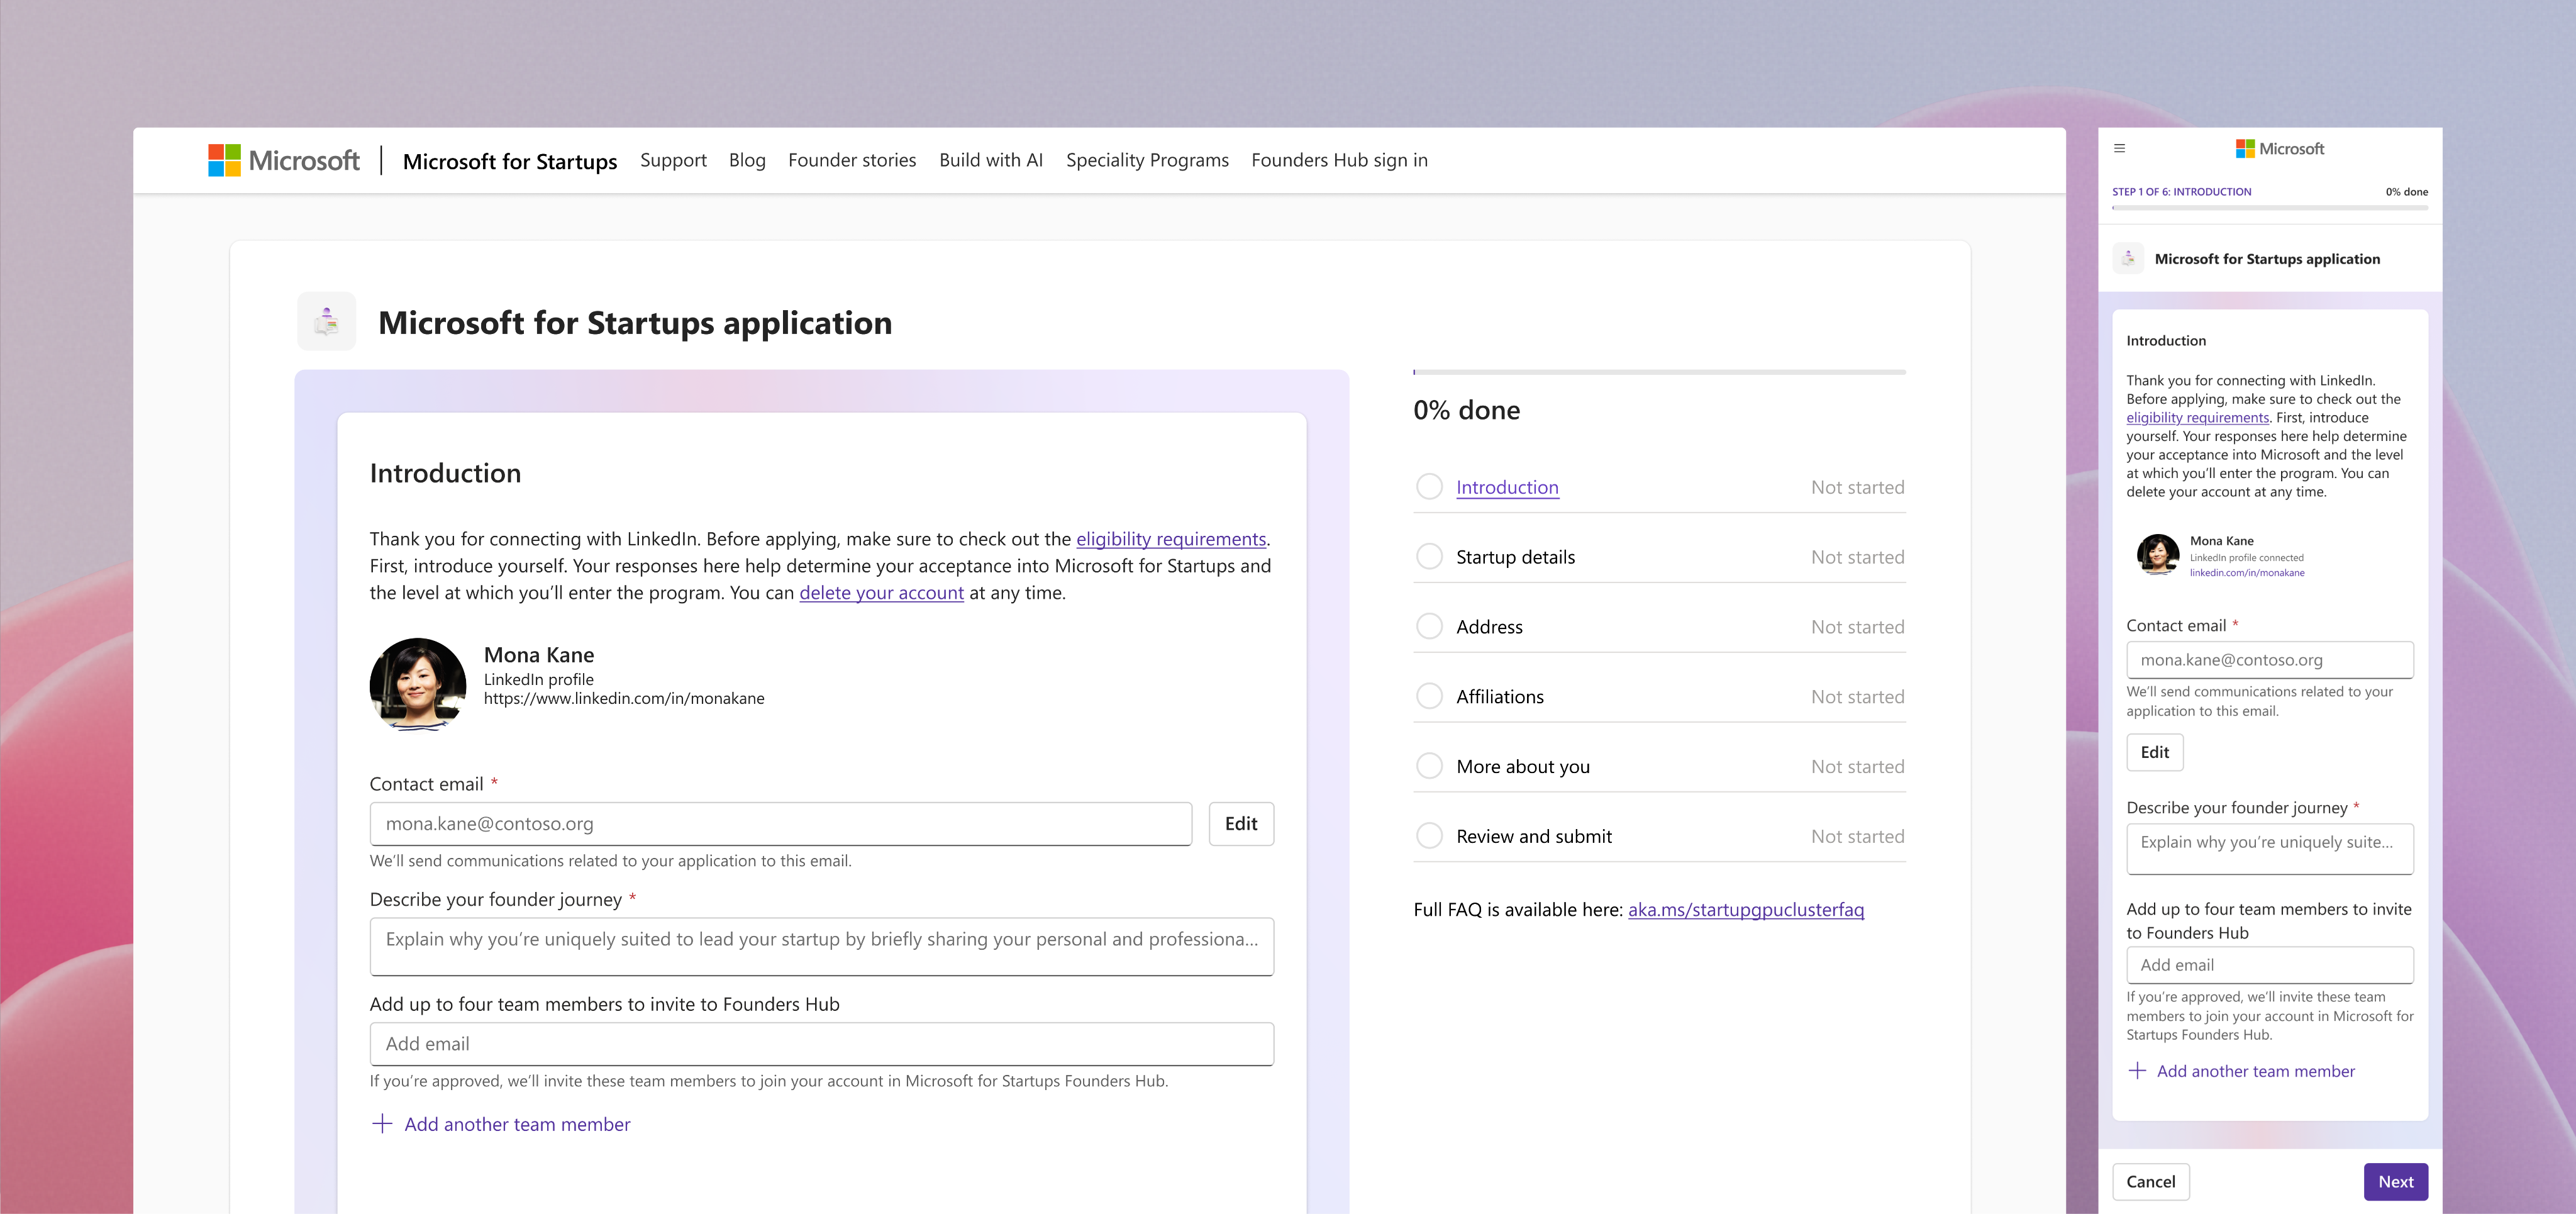
Task: Click the Next button
Action: [2396, 1182]
